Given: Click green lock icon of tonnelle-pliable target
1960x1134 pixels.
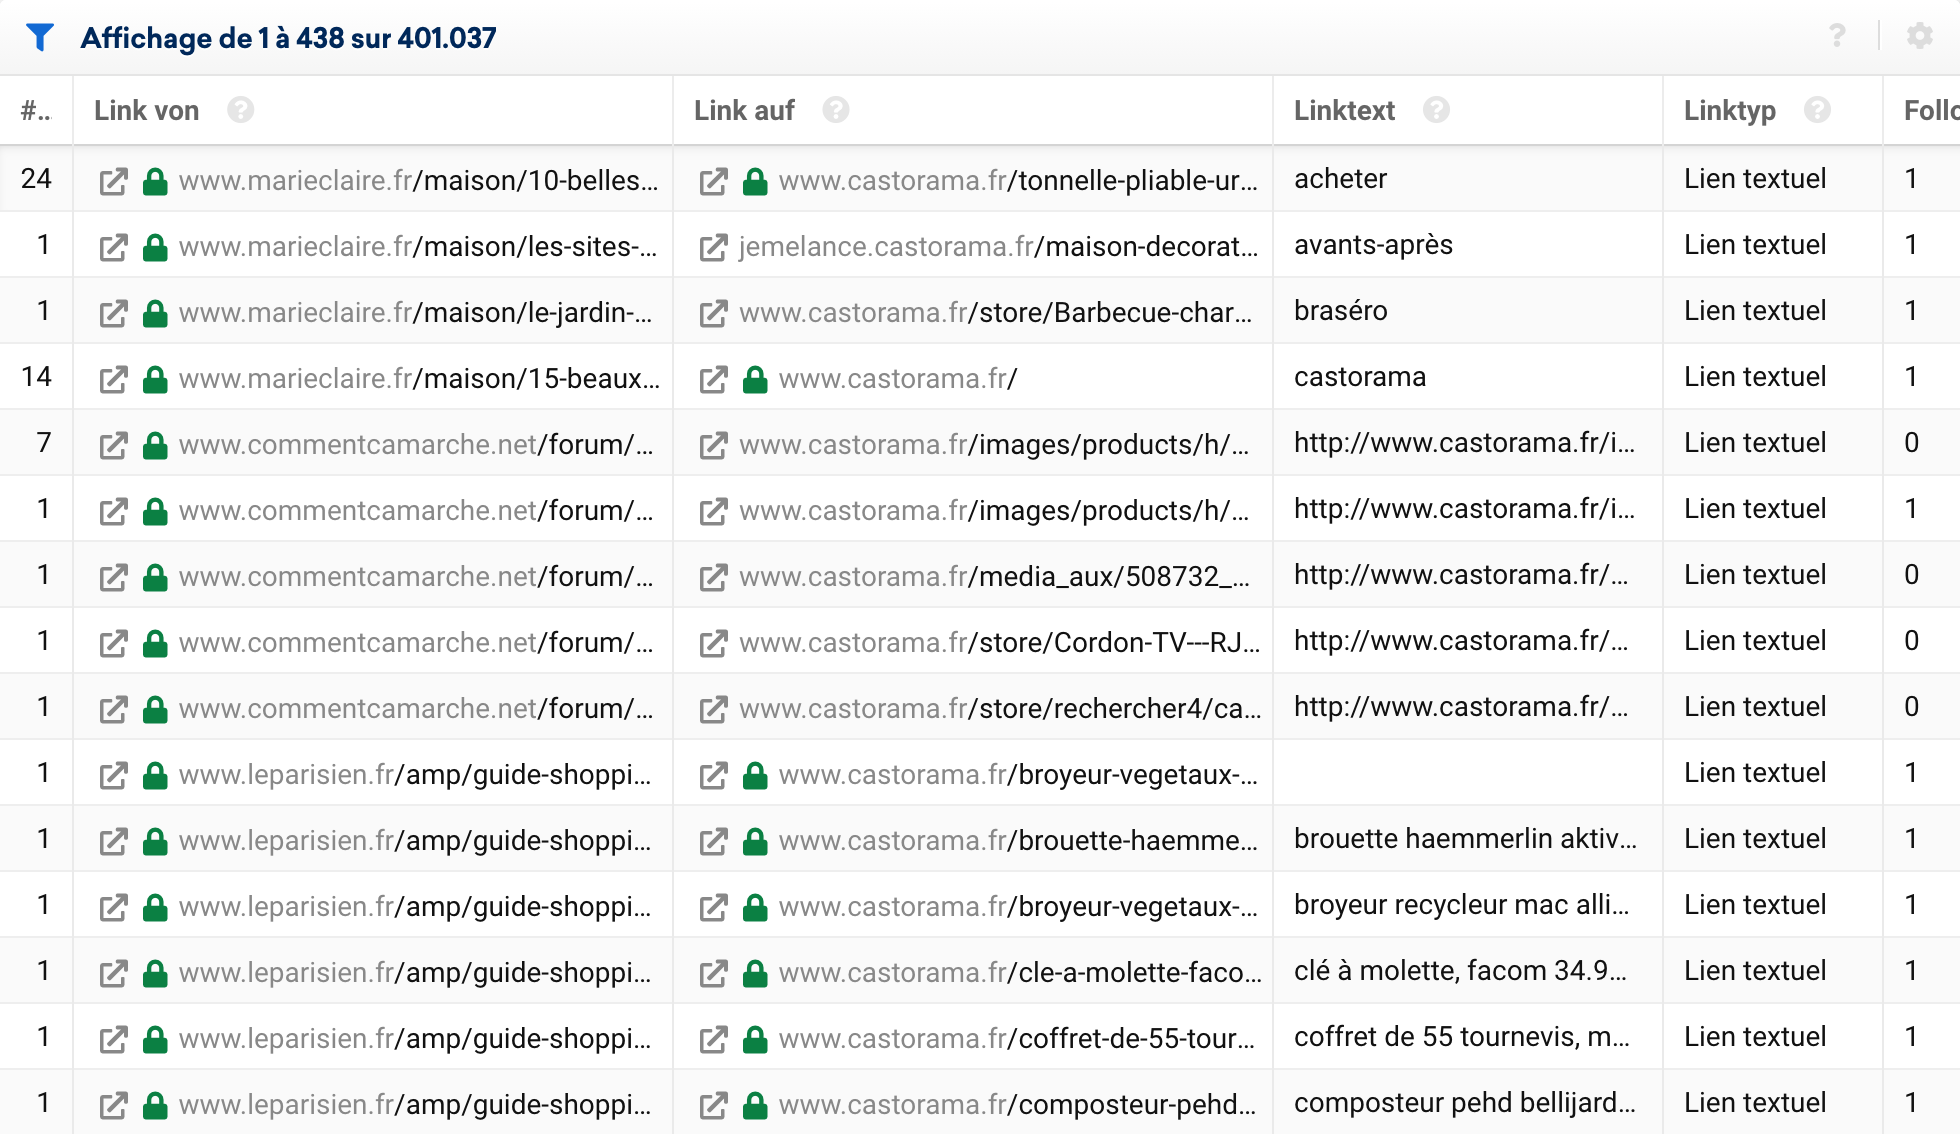Looking at the screenshot, I should pos(755,181).
